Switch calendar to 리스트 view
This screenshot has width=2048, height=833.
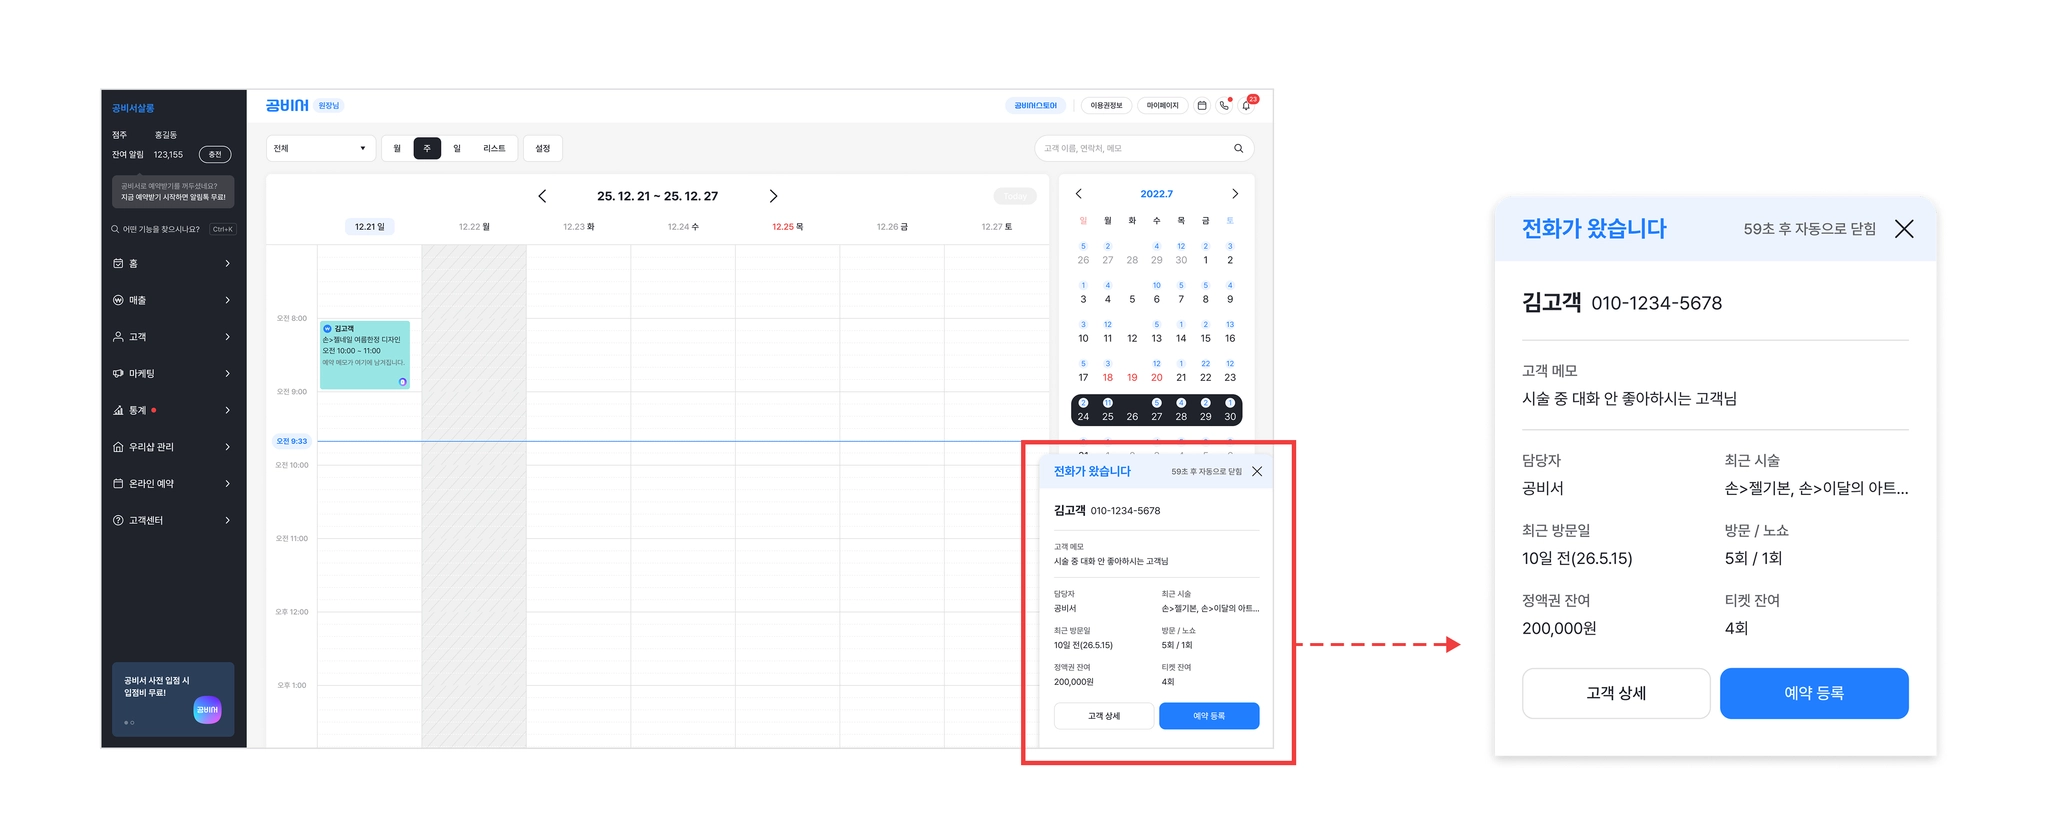tap(494, 148)
